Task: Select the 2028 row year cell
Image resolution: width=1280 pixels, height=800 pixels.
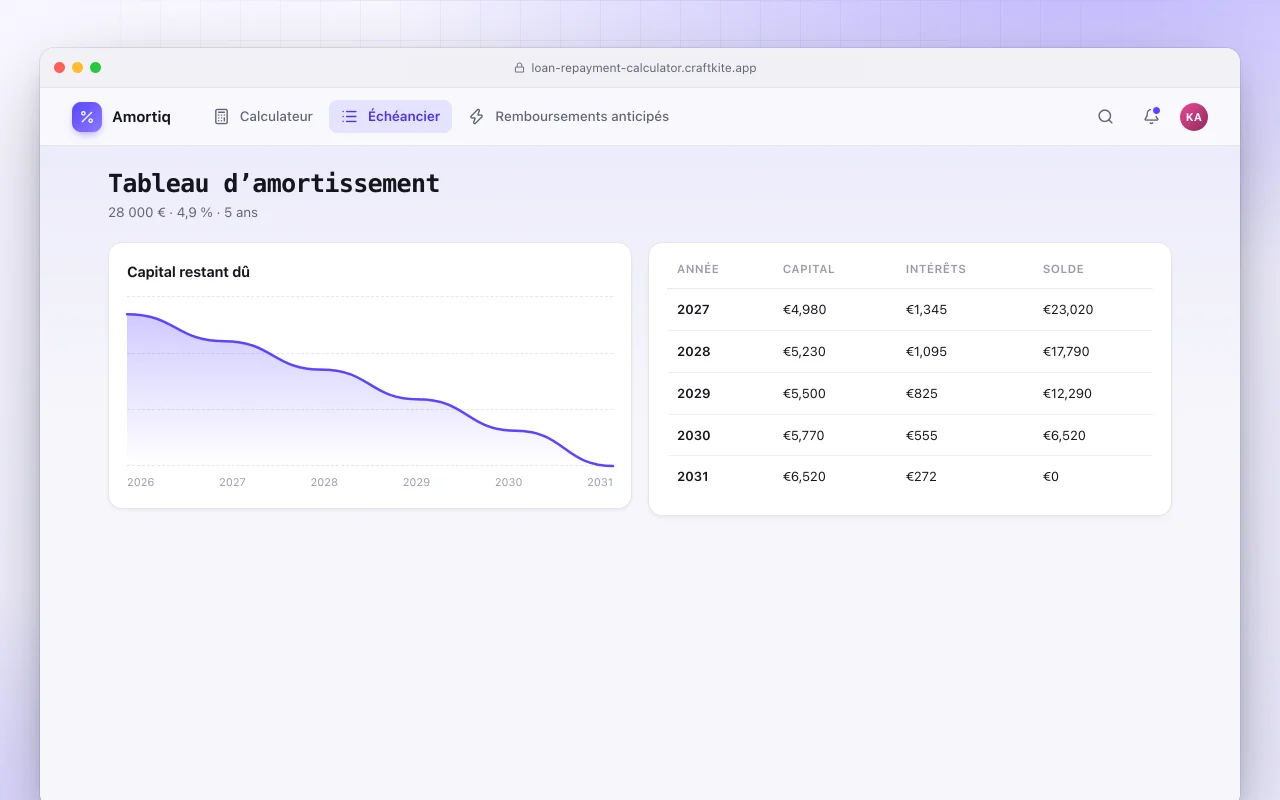Action: (693, 352)
